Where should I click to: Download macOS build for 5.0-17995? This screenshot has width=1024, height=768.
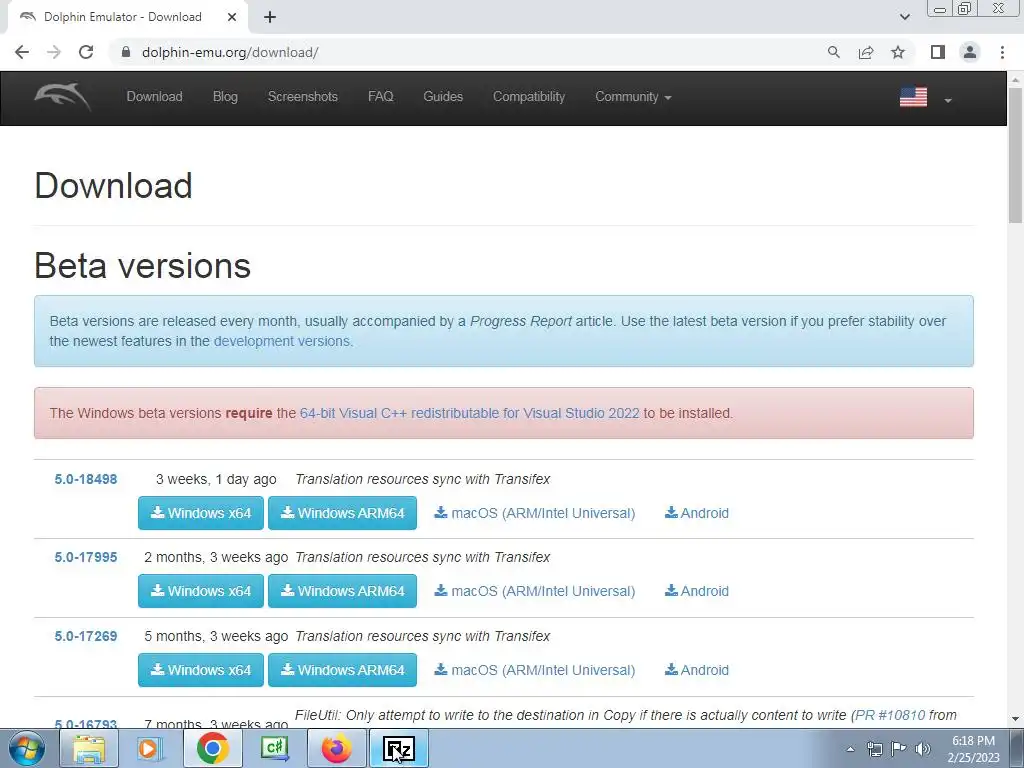(x=535, y=591)
